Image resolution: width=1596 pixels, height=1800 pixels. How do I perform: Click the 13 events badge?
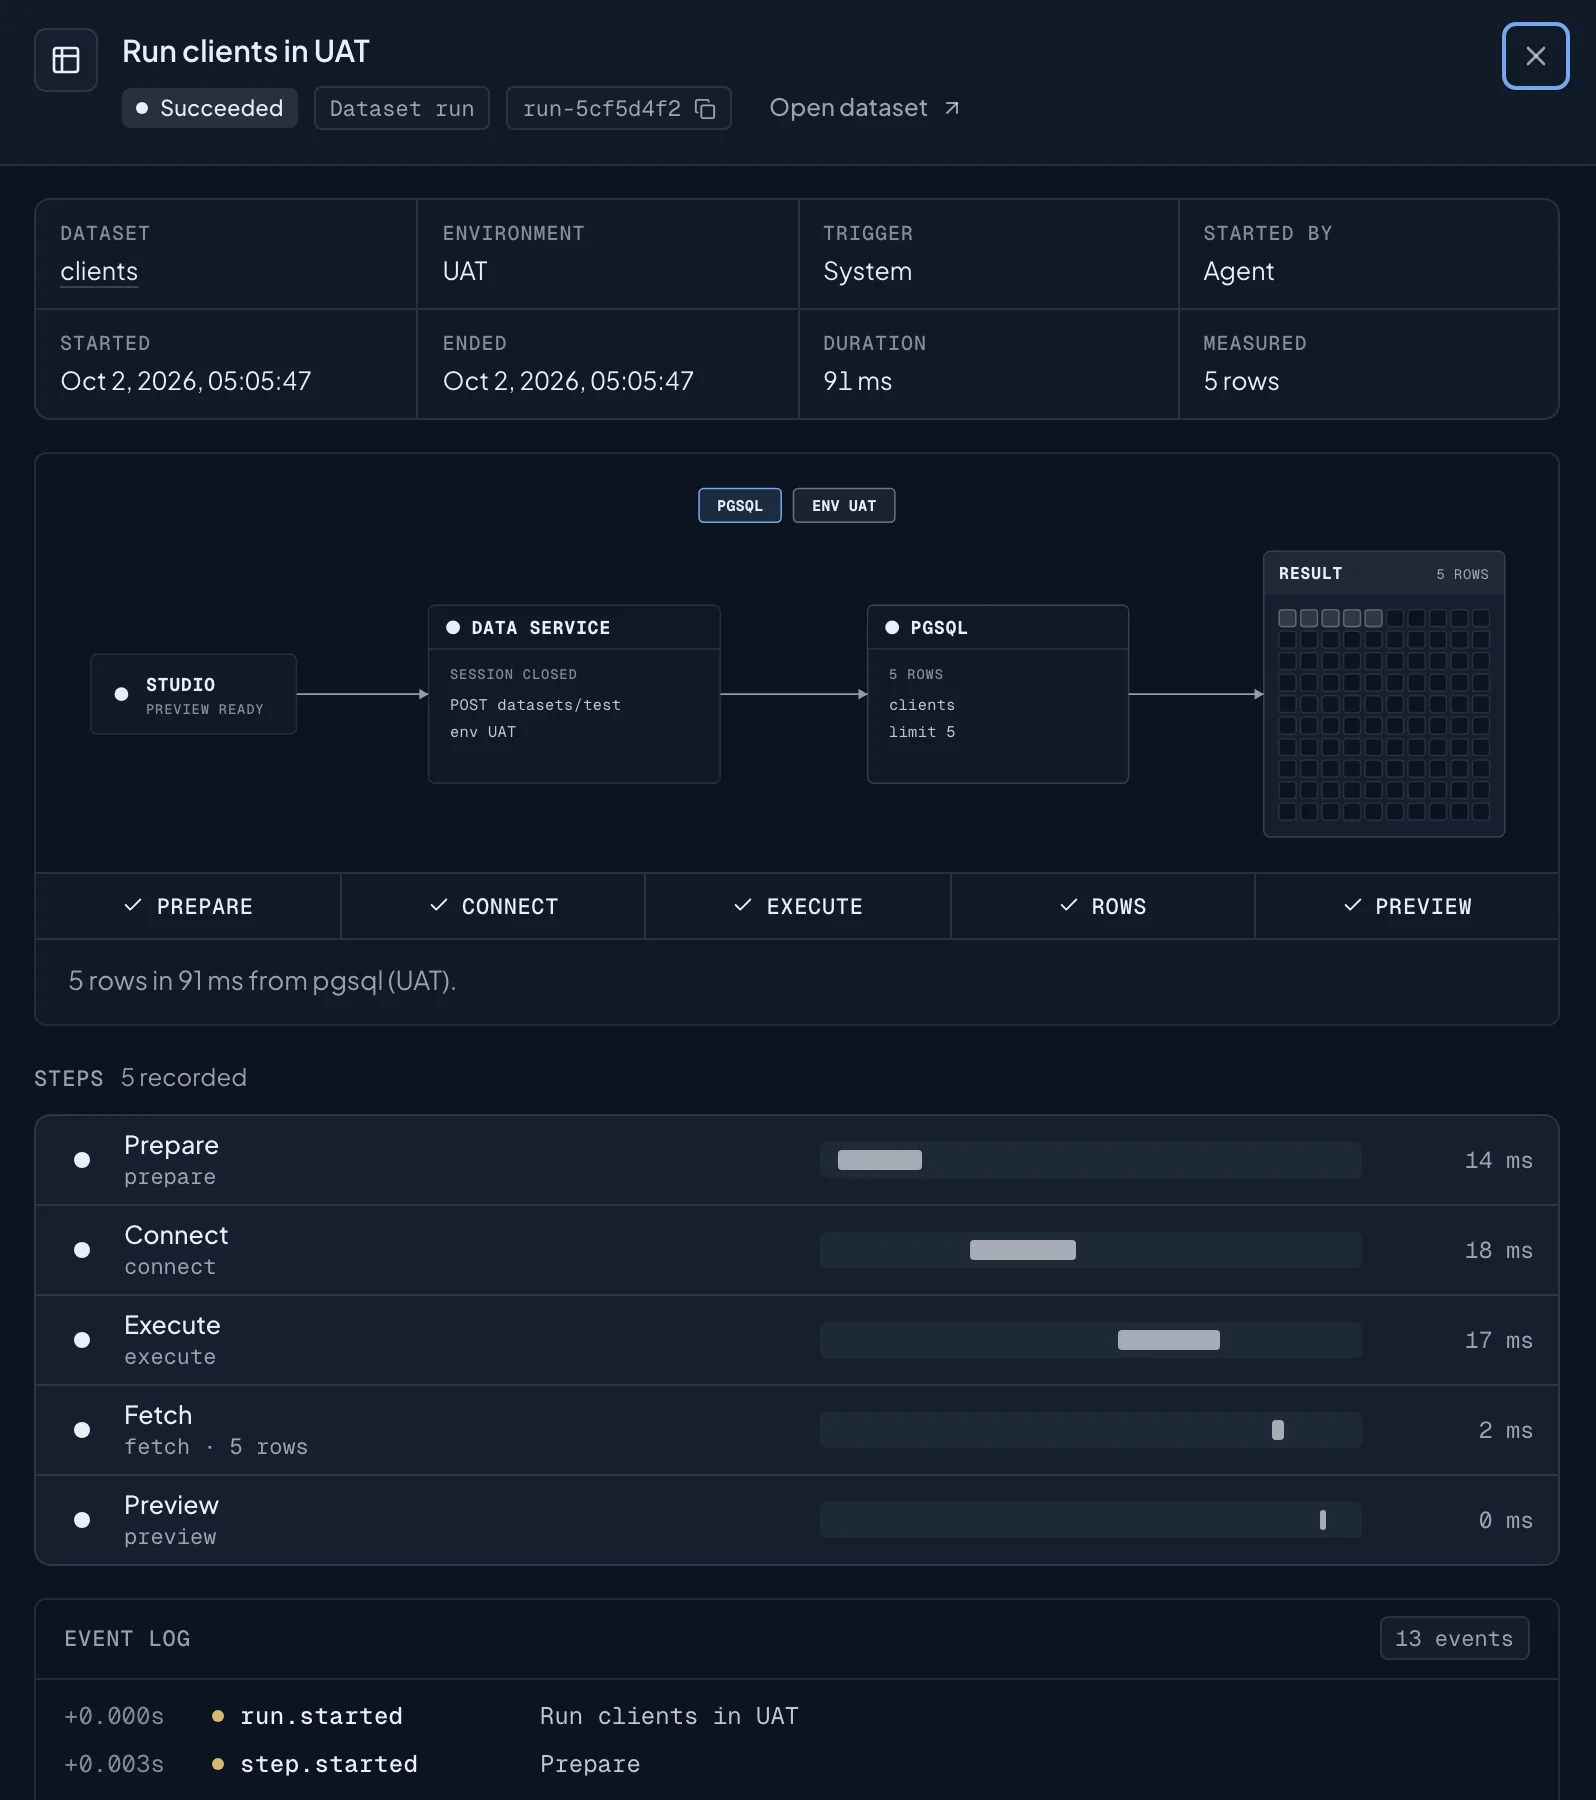pos(1454,1638)
